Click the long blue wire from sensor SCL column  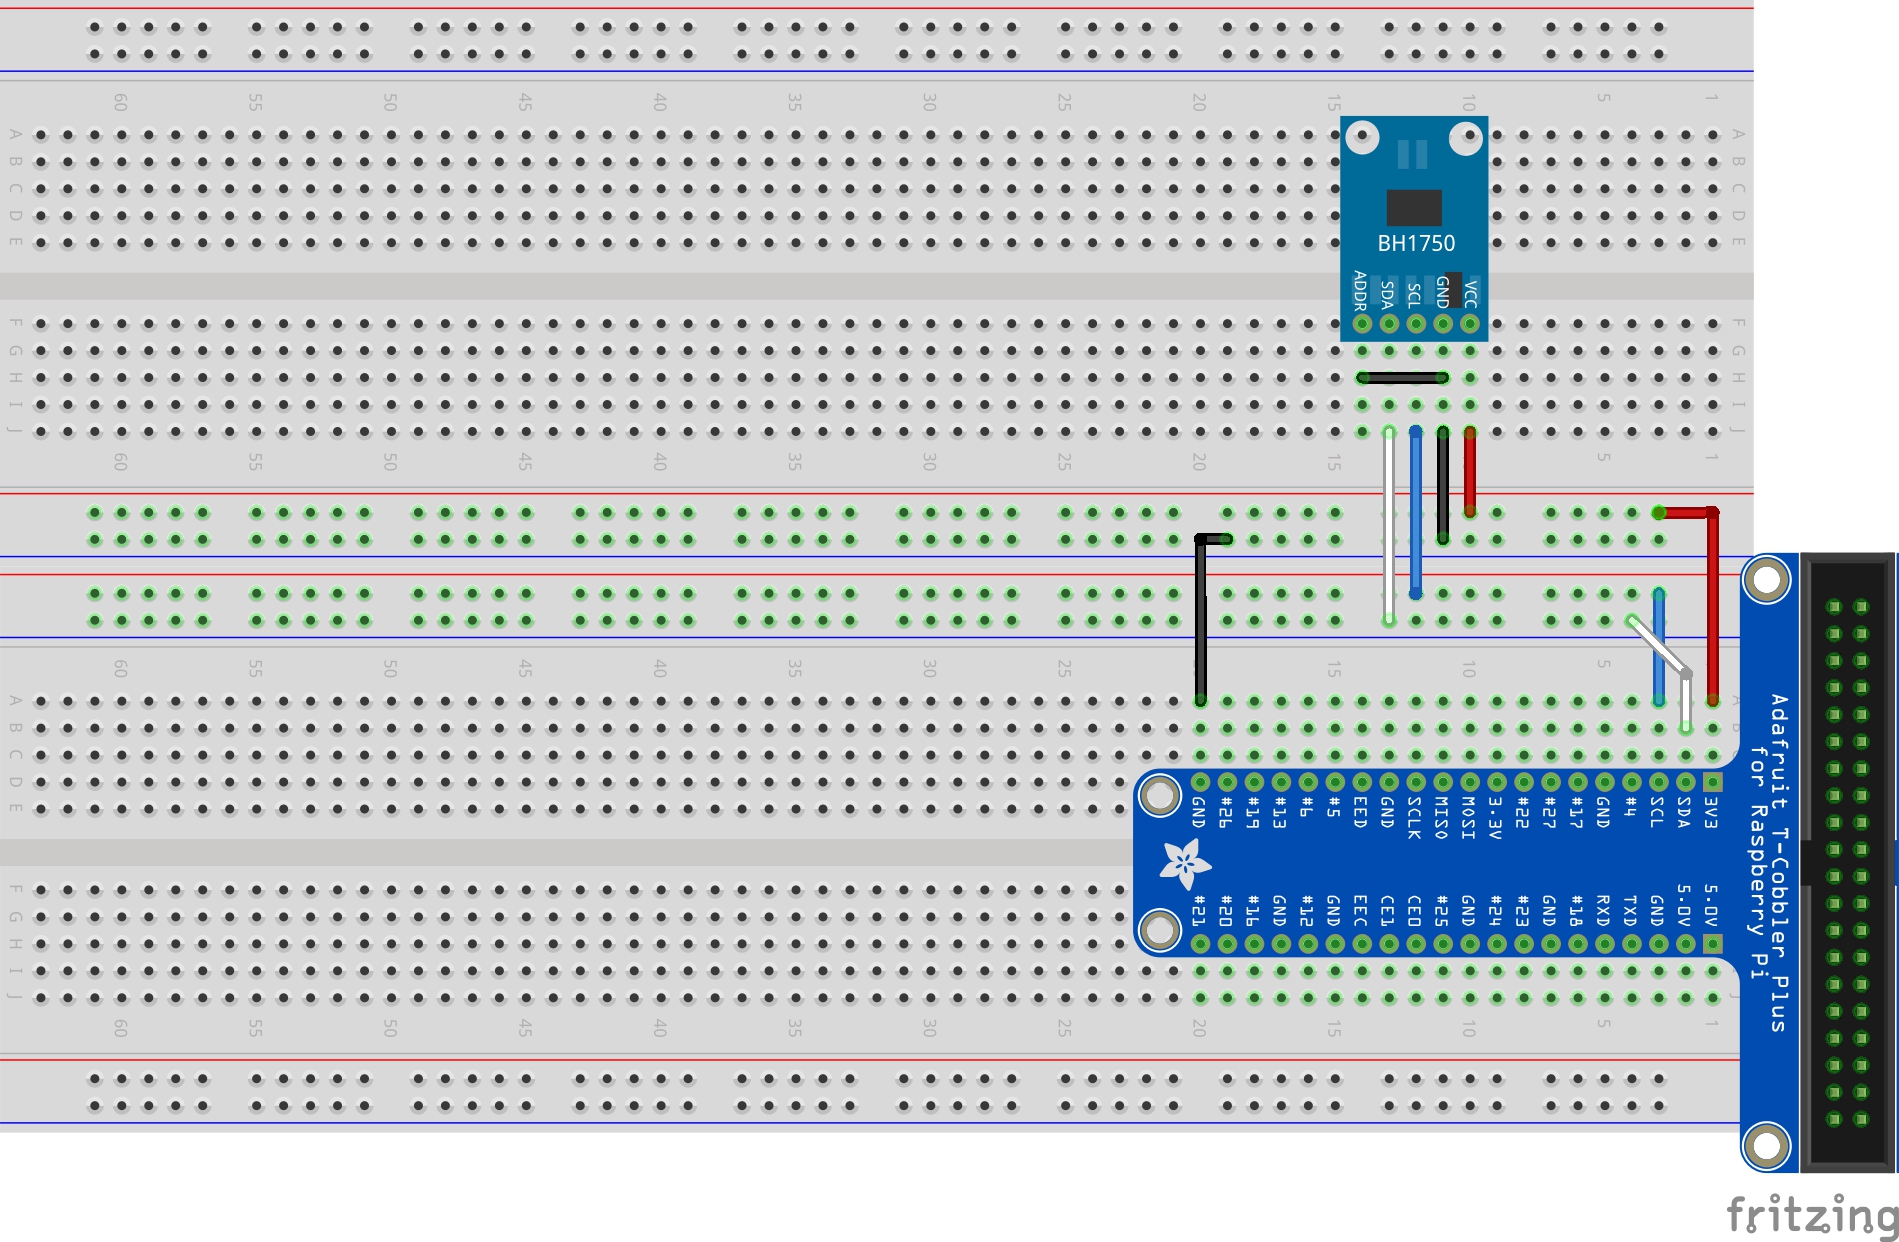tap(1415, 512)
